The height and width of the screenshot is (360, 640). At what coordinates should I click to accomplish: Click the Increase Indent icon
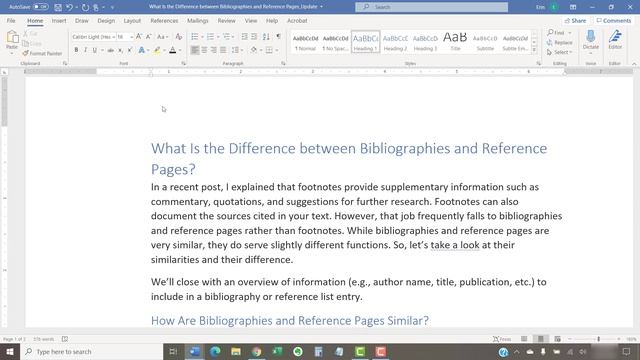pyautogui.click(x=254, y=37)
